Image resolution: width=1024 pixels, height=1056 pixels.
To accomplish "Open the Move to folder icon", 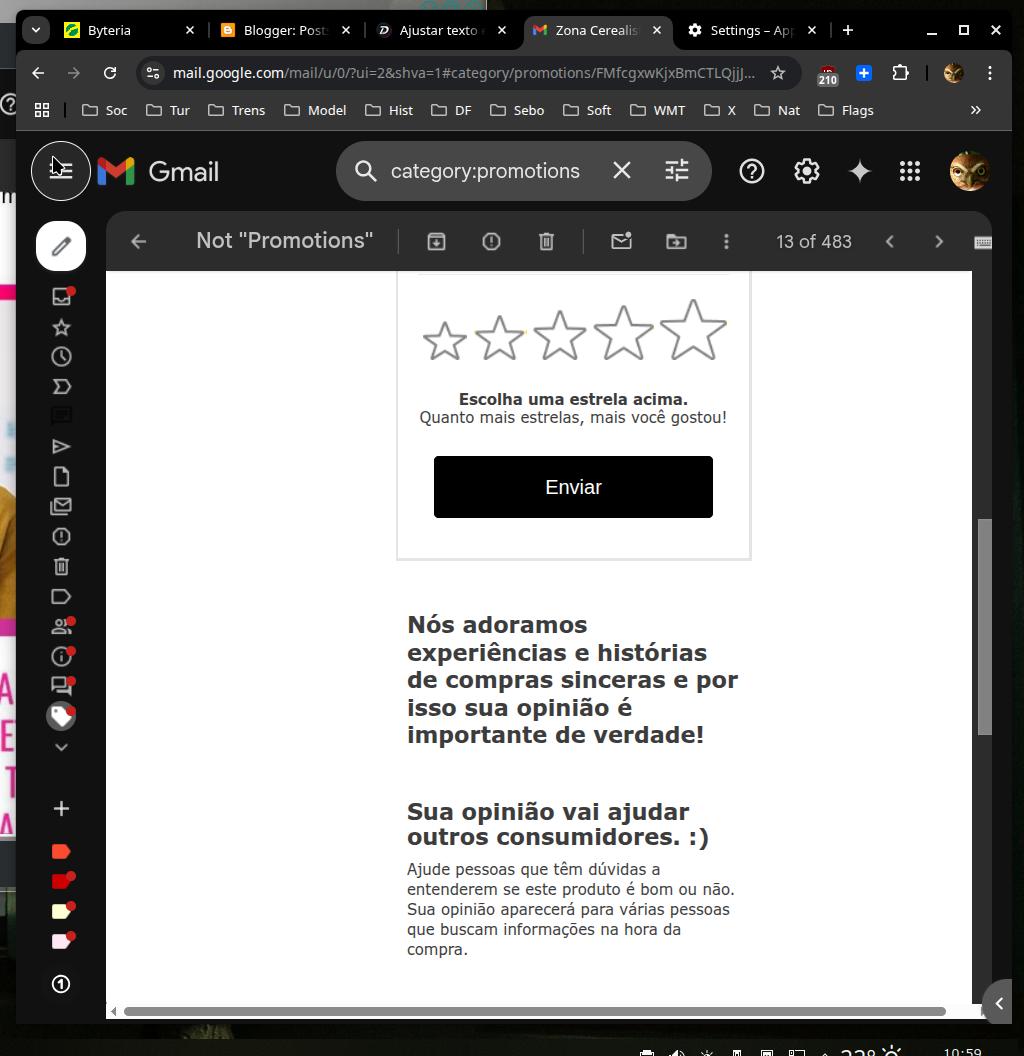I will pos(676,241).
